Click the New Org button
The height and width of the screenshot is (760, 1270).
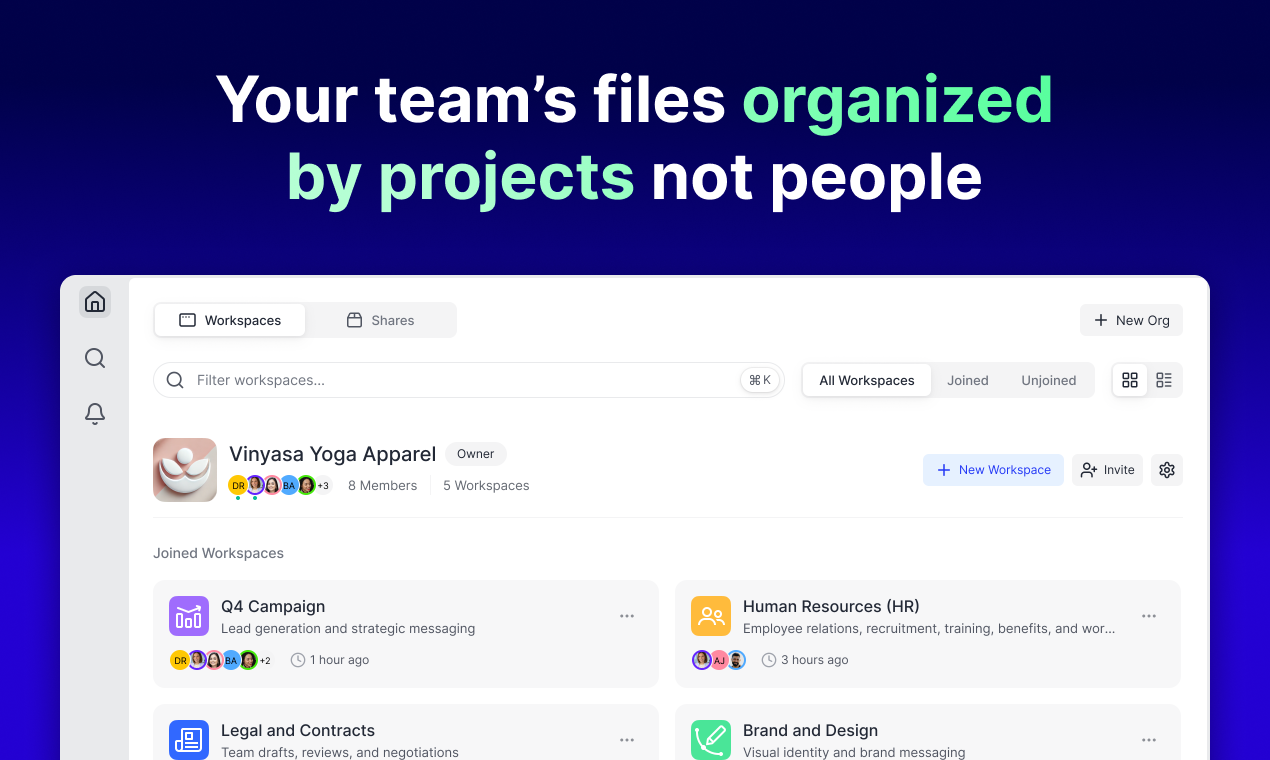tap(1131, 320)
